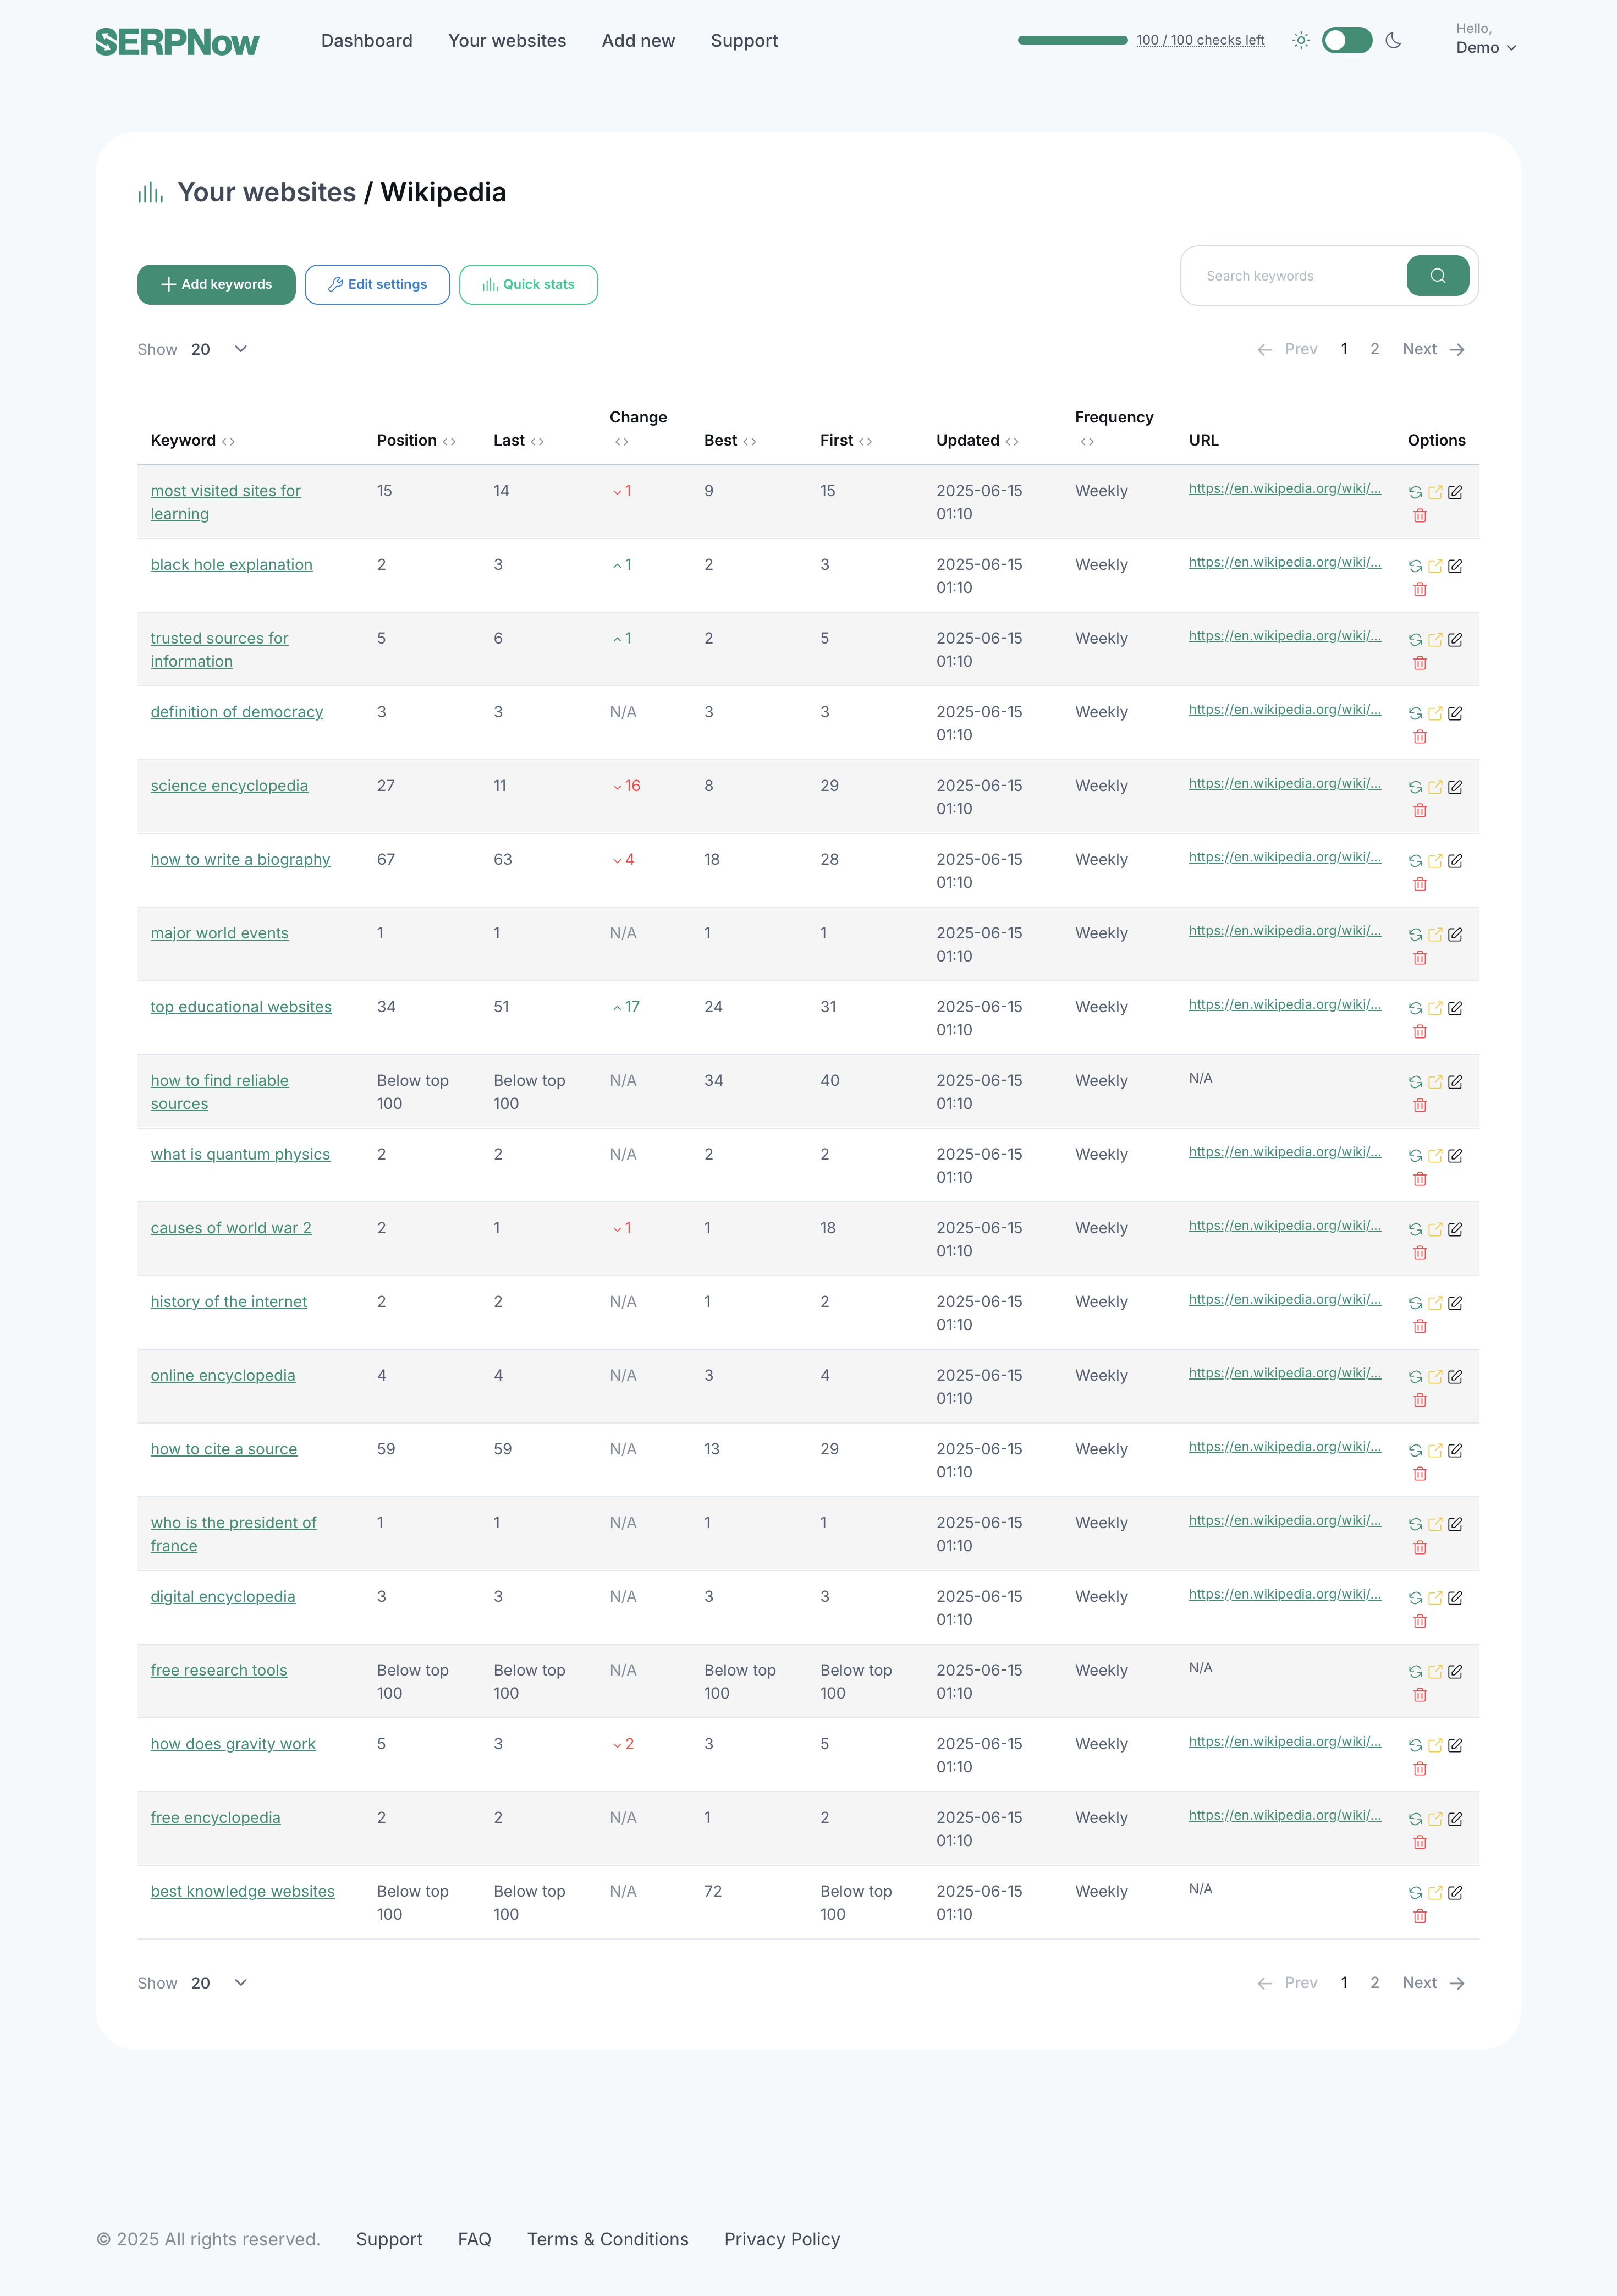The height and width of the screenshot is (2296, 1617).
Task: Click the '100 / 100 checks left' text
Action: tap(1200, 40)
